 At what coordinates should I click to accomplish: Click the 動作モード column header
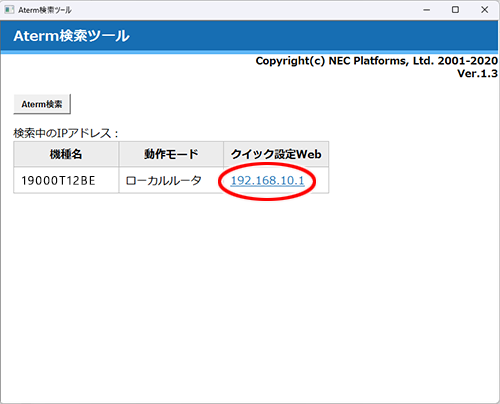[x=171, y=154]
